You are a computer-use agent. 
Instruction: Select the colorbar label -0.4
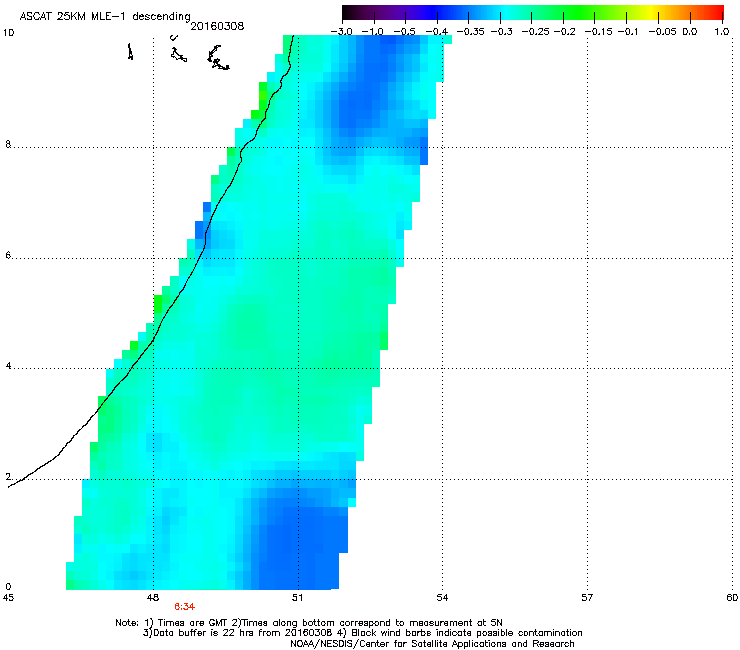(x=436, y=32)
